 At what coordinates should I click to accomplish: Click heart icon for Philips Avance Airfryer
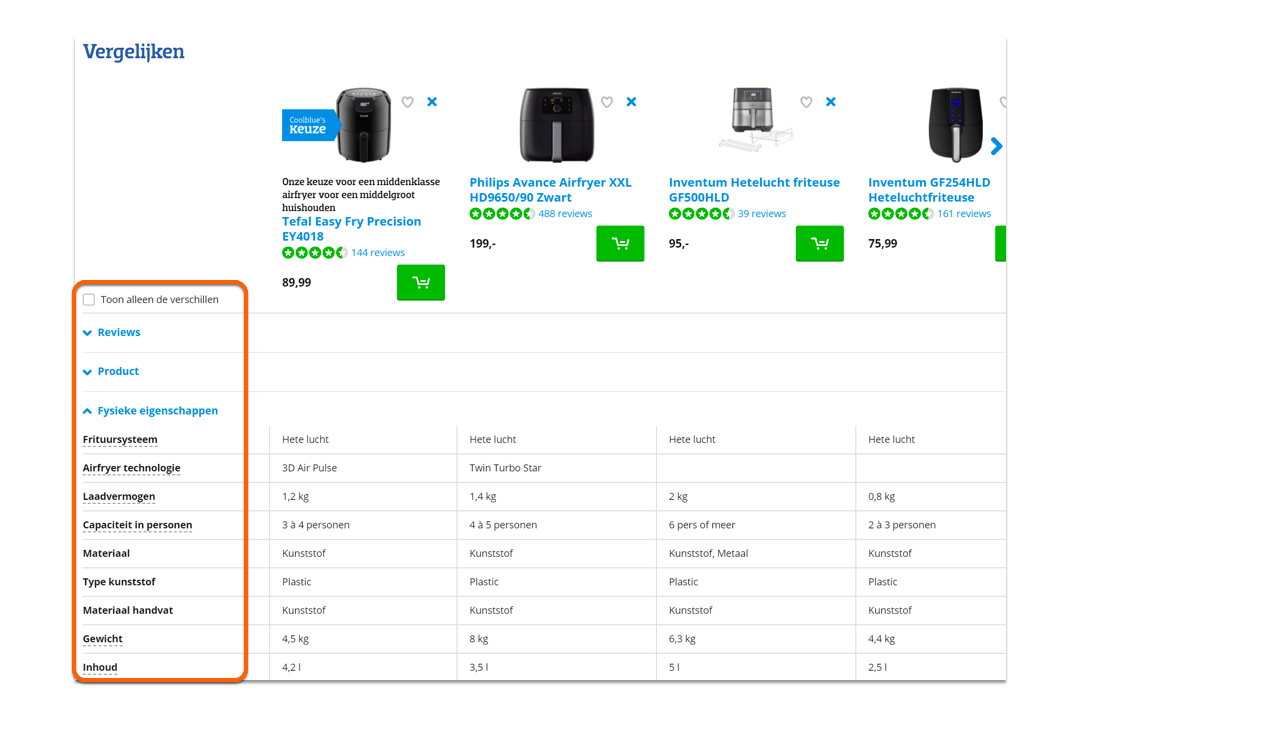tap(607, 102)
